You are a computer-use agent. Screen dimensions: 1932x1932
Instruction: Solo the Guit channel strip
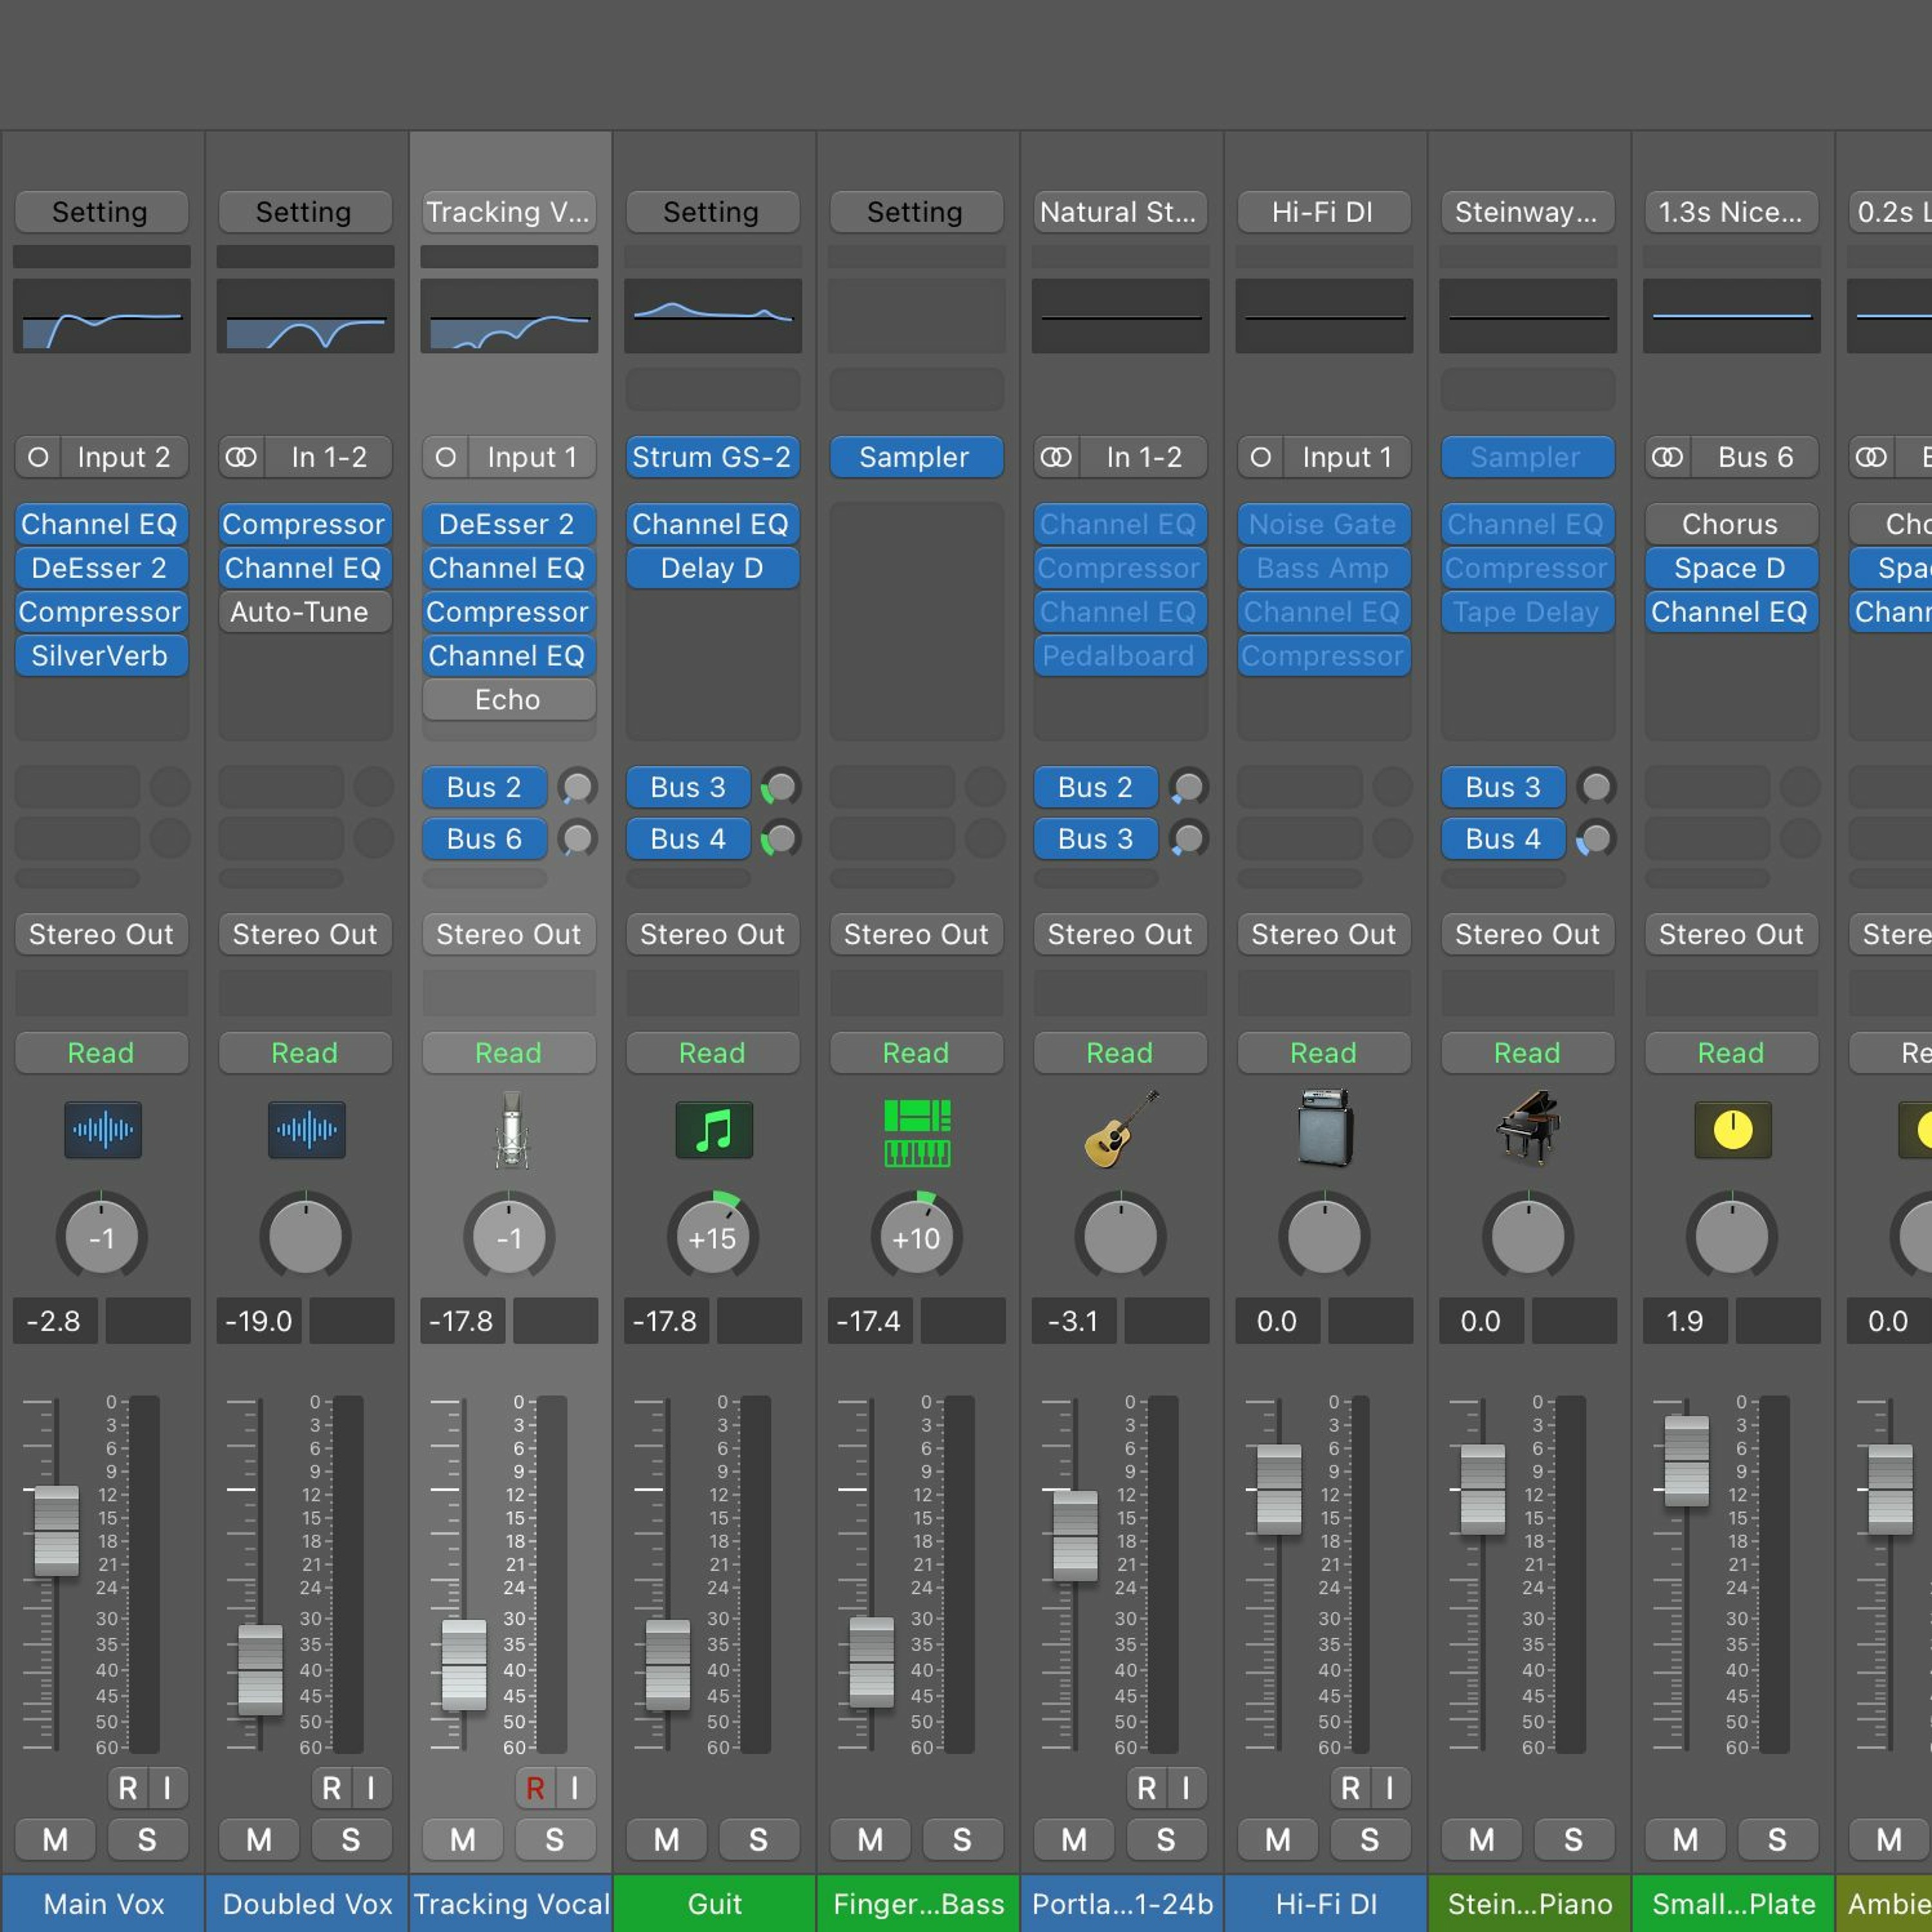(x=758, y=1839)
